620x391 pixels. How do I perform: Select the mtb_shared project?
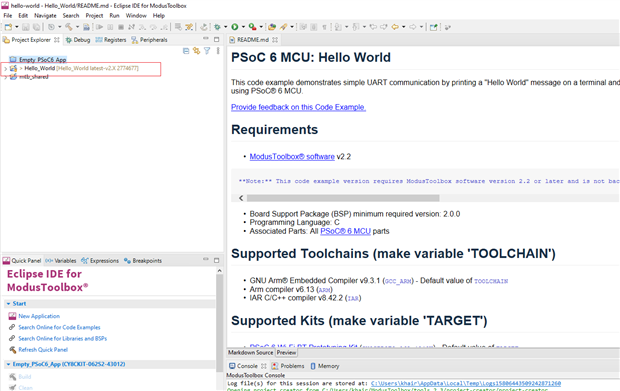click(29, 77)
